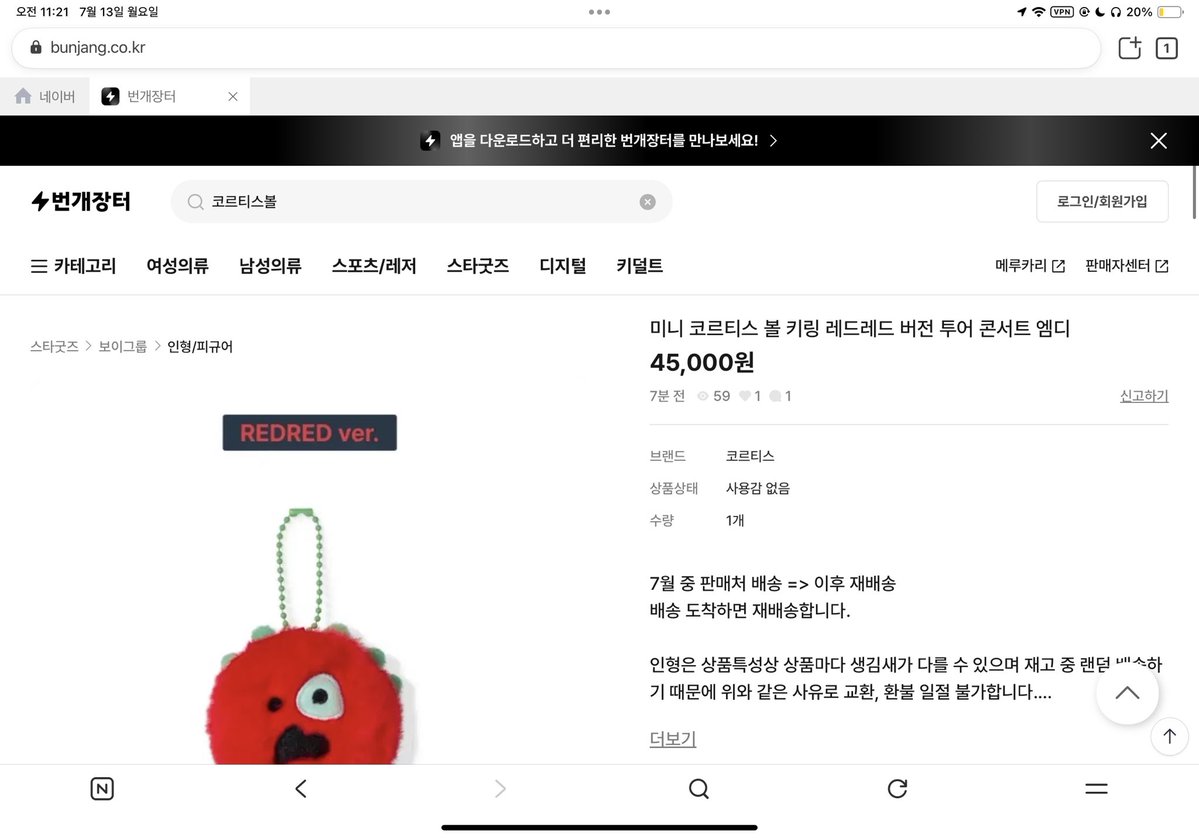Select 키덜트 category

(639, 266)
